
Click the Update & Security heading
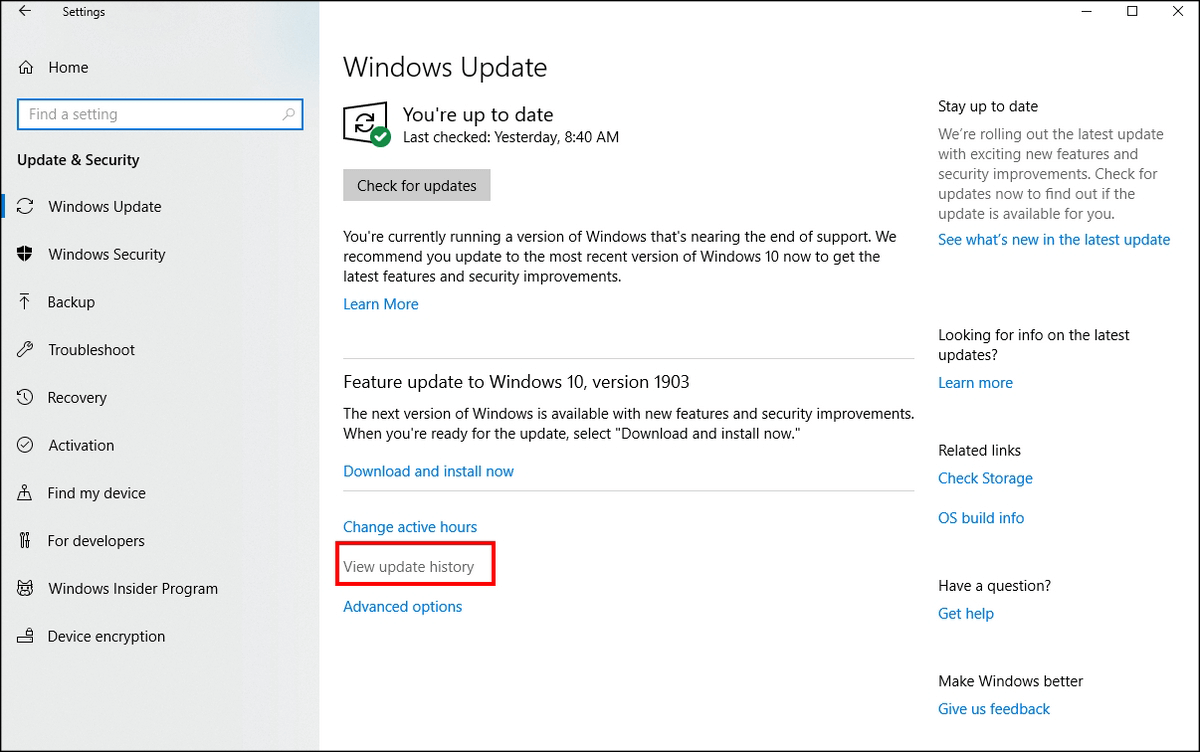click(78, 160)
